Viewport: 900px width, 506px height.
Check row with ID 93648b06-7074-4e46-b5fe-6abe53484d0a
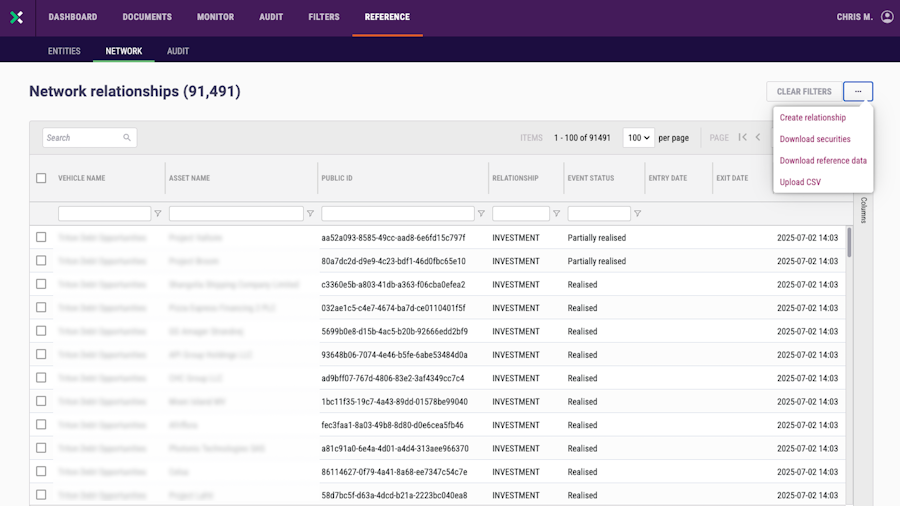tap(41, 355)
